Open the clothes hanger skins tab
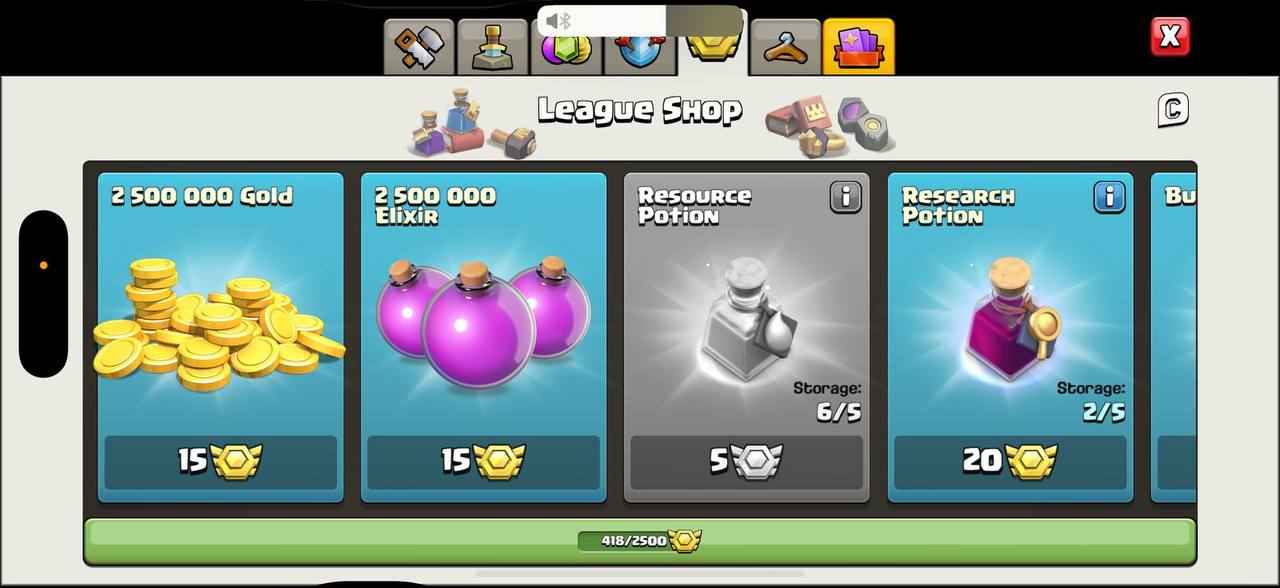Image resolution: width=1280 pixels, height=588 pixels. pyautogui.click(x=786, y=47)
